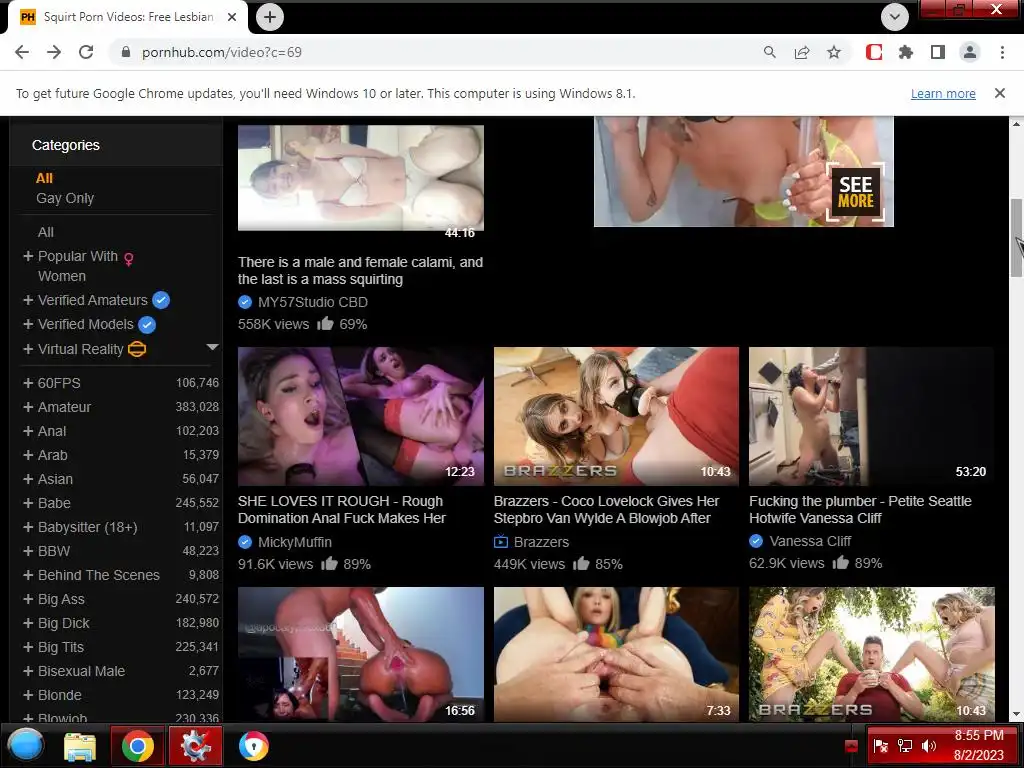Open the MY57Studio CBD uploader link
The width and height of the screenshot is (1024, 768).
313,302
